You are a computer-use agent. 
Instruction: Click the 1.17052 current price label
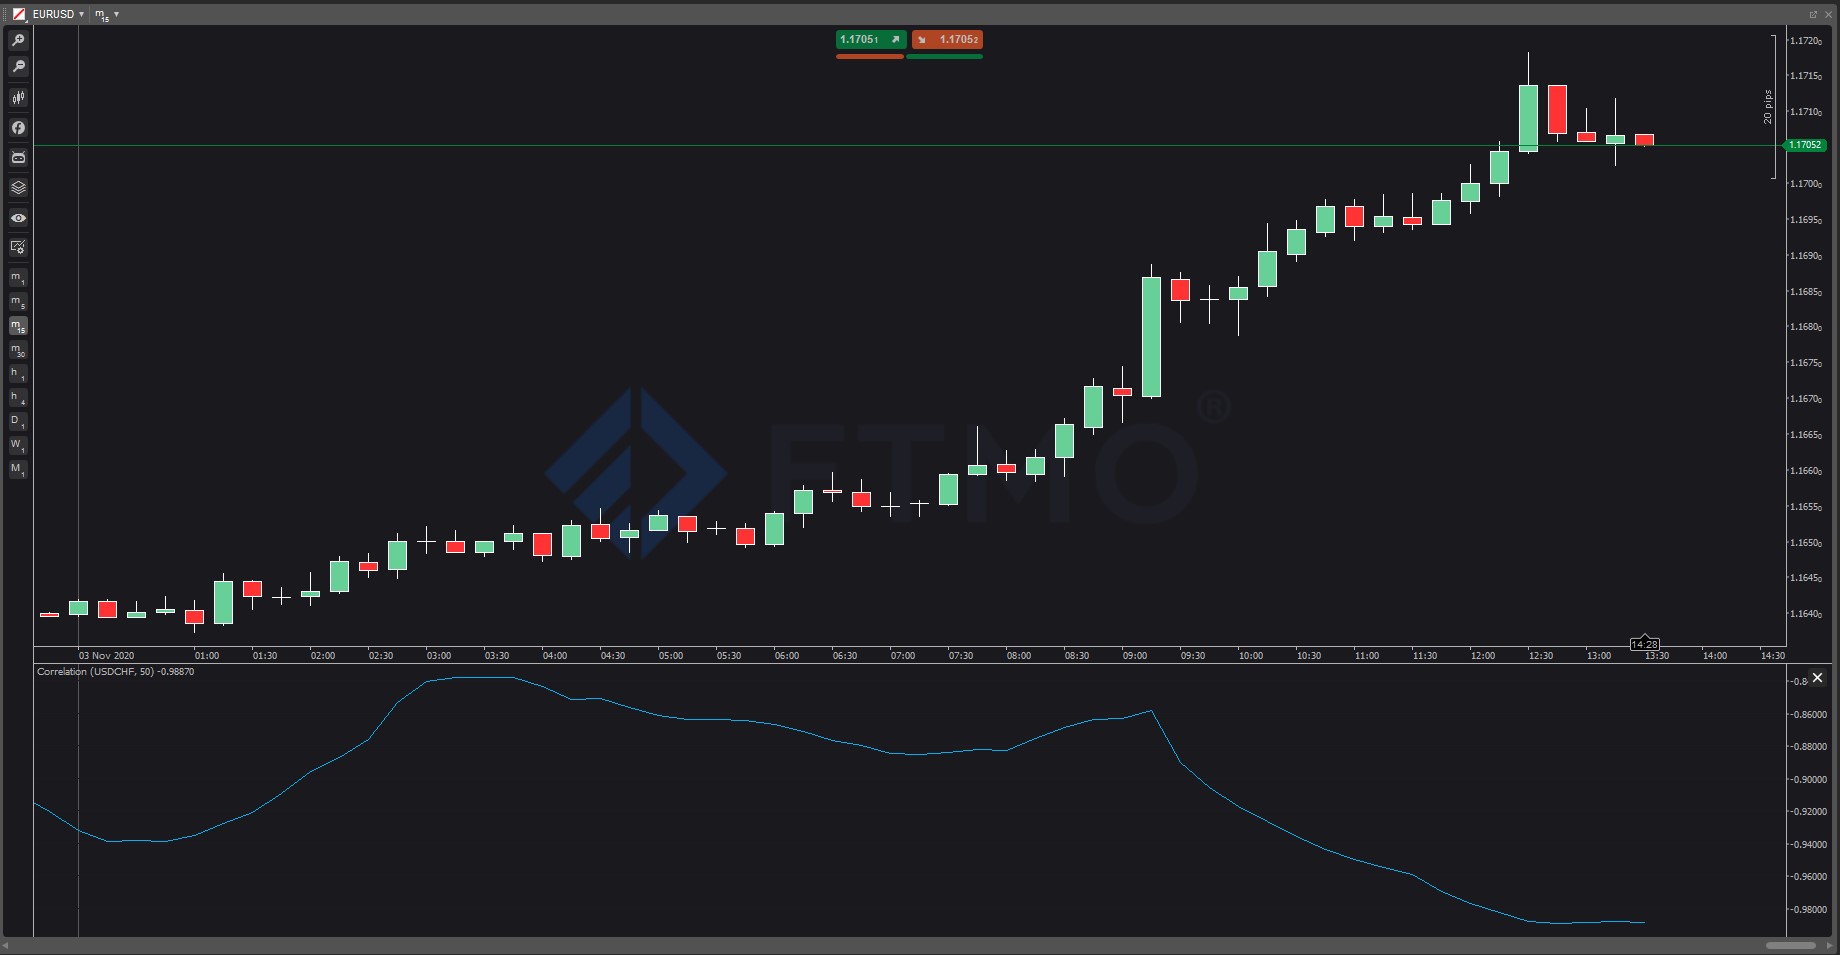coord(1806,145)
